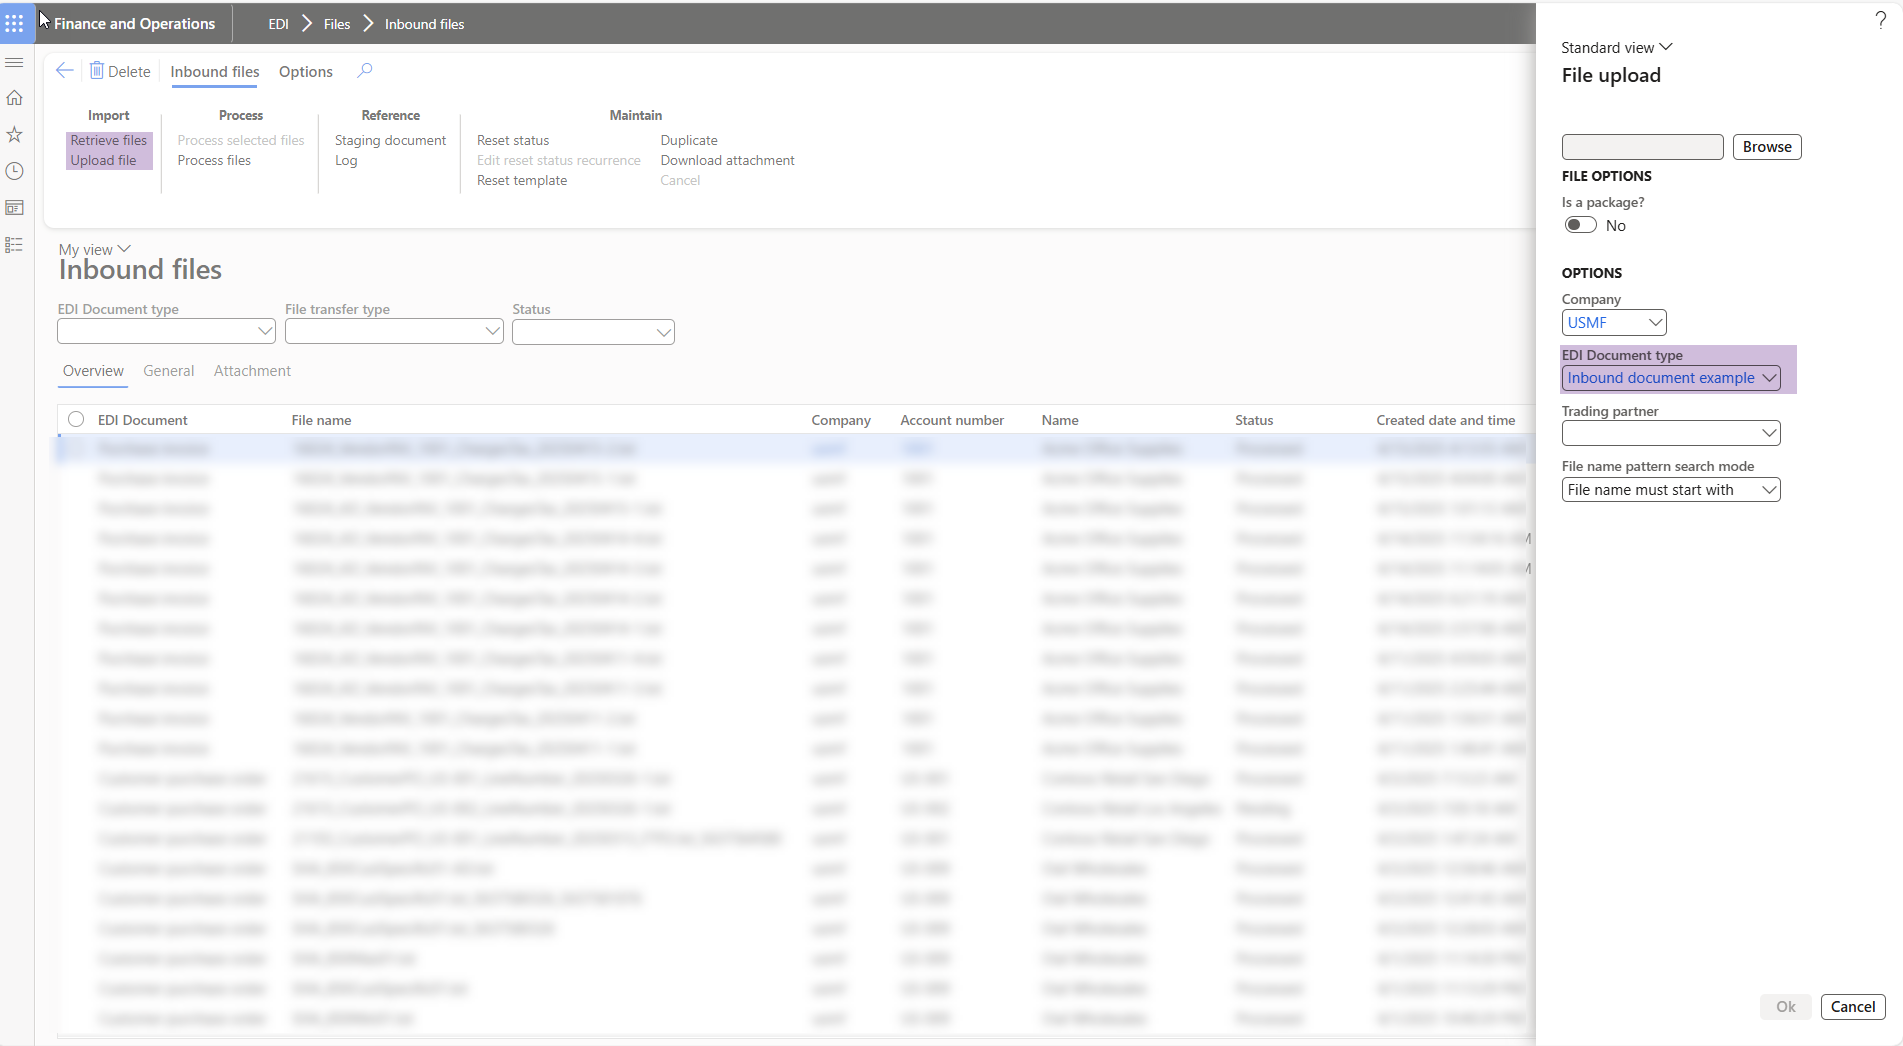This screenshot has width=1903, height=1046.
Task: Open Workspaces icon in sidebar
Action: click(x=15, y=208)
